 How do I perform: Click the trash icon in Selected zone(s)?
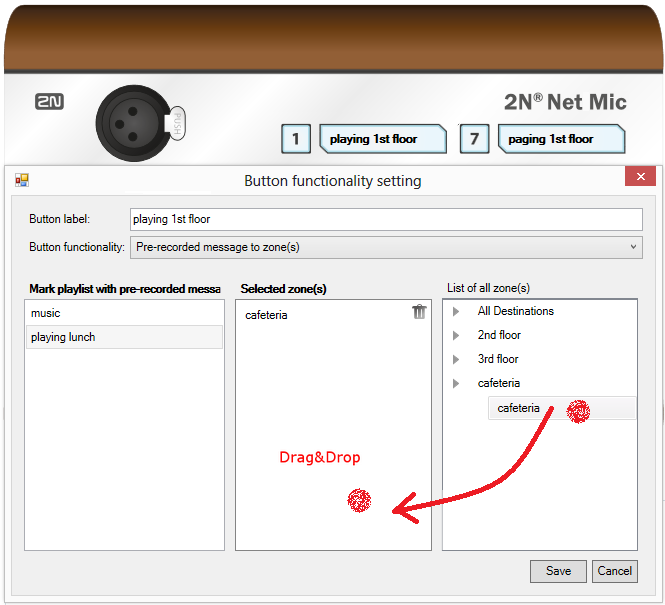pyautogui.click(x=419, y=312)
